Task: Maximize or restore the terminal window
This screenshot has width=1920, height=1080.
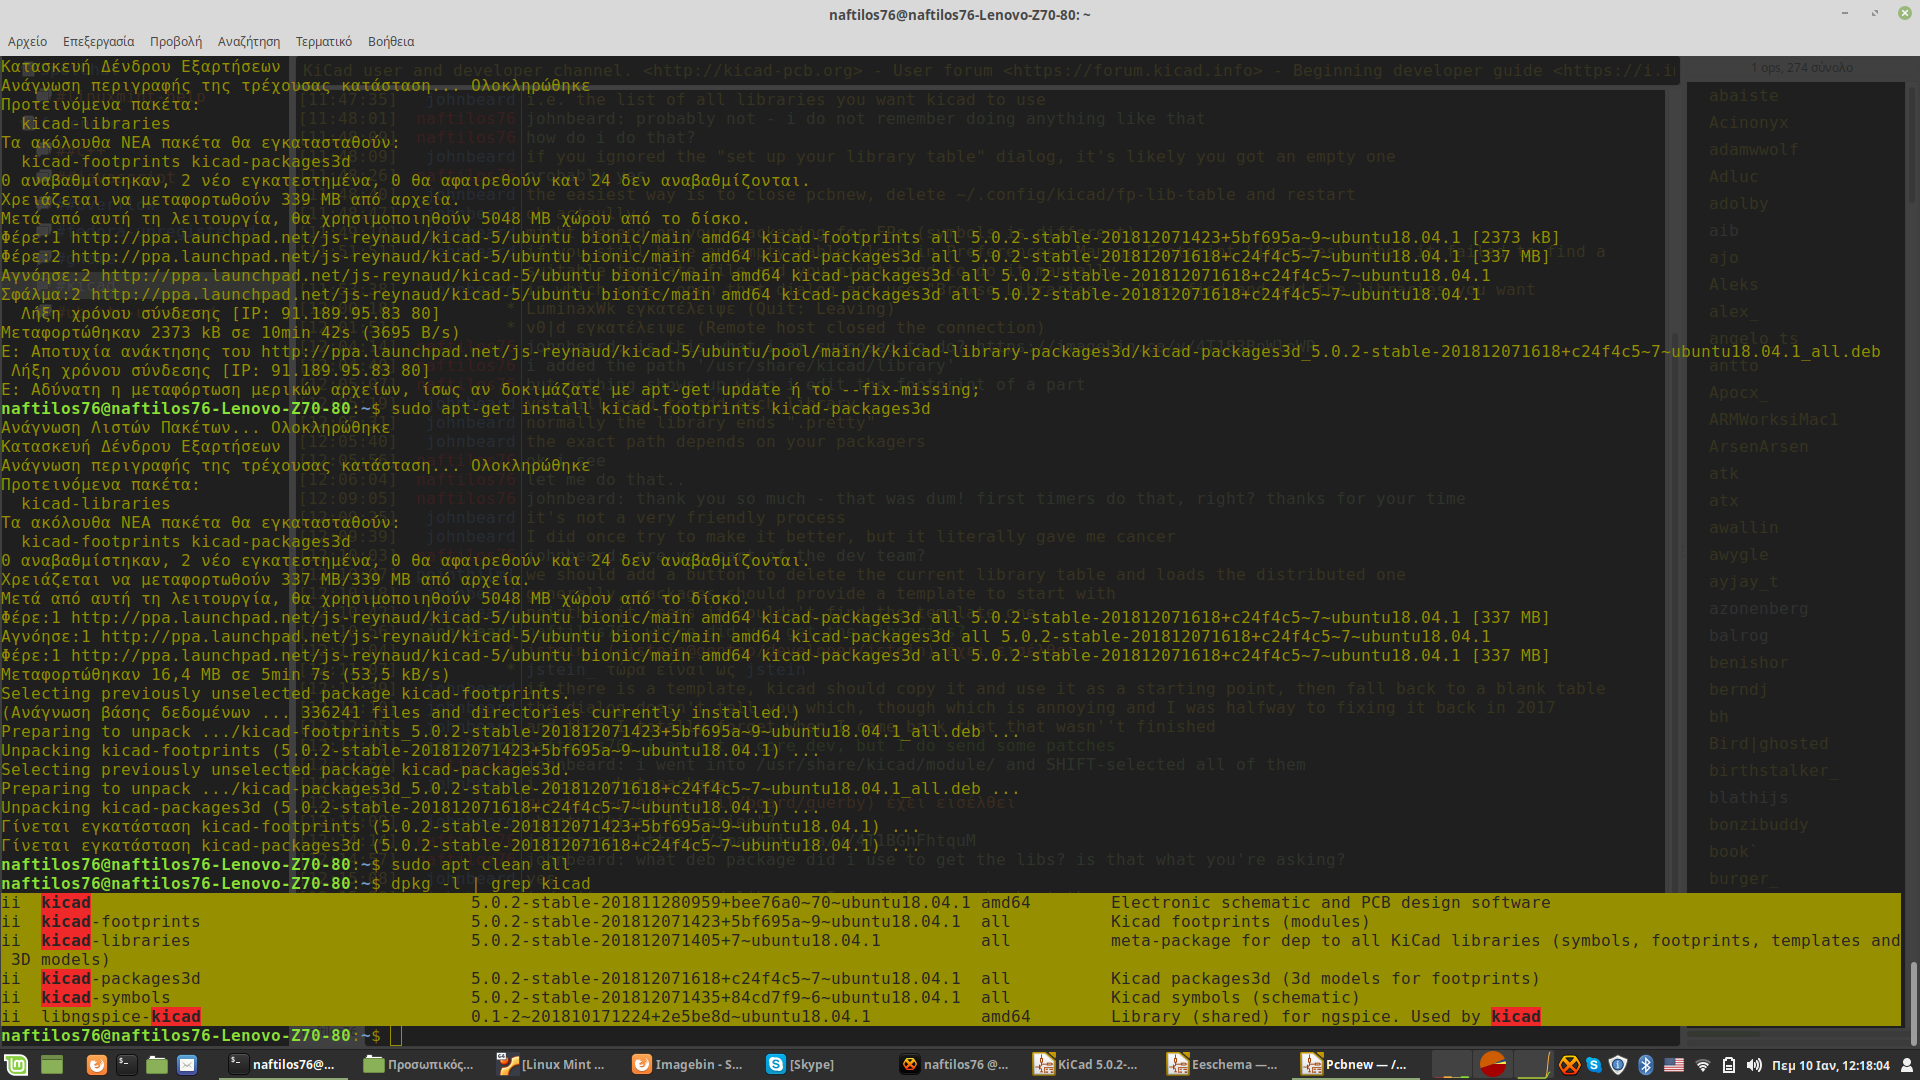Action: (x=1875, y=14)
